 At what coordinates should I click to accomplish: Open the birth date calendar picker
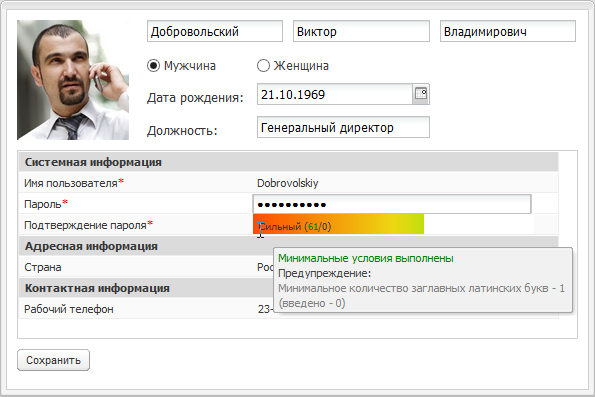(x=421, y=94)
